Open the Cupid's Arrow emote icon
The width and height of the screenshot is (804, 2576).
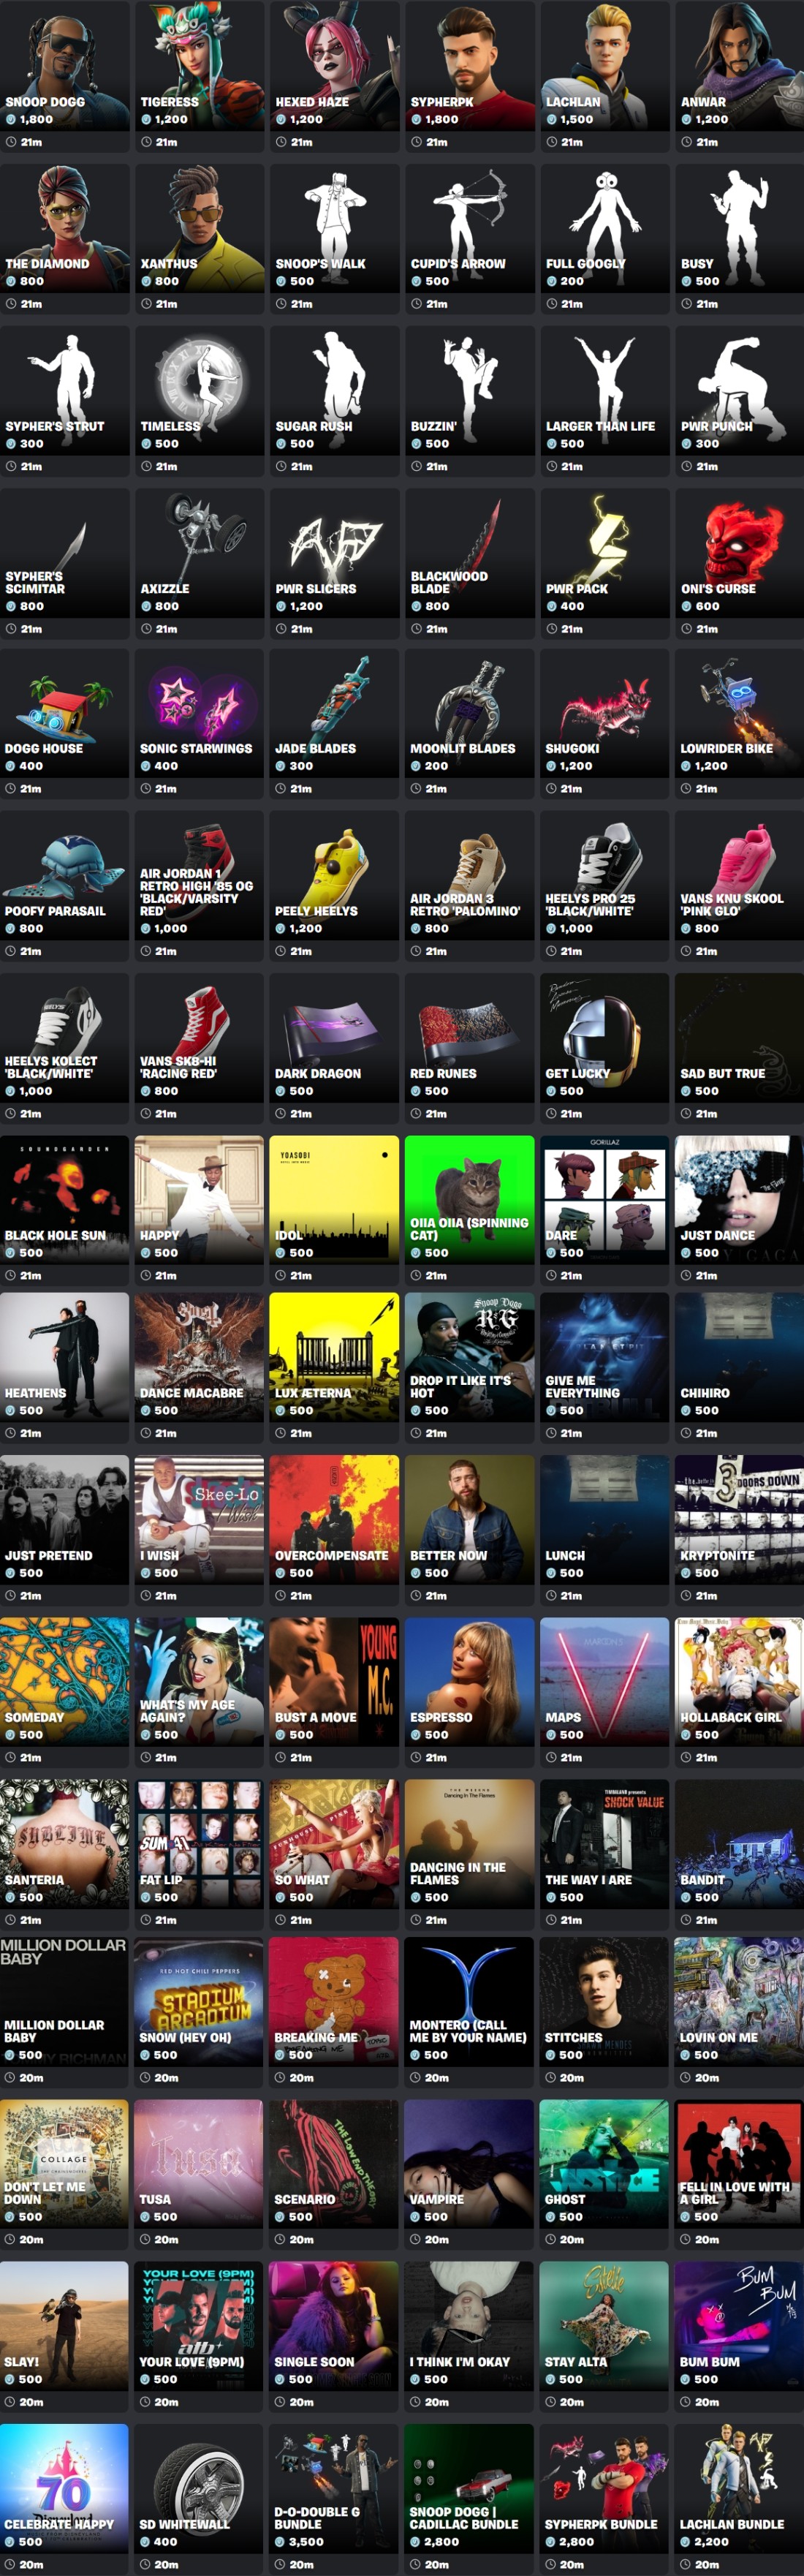tap(470, 228)
